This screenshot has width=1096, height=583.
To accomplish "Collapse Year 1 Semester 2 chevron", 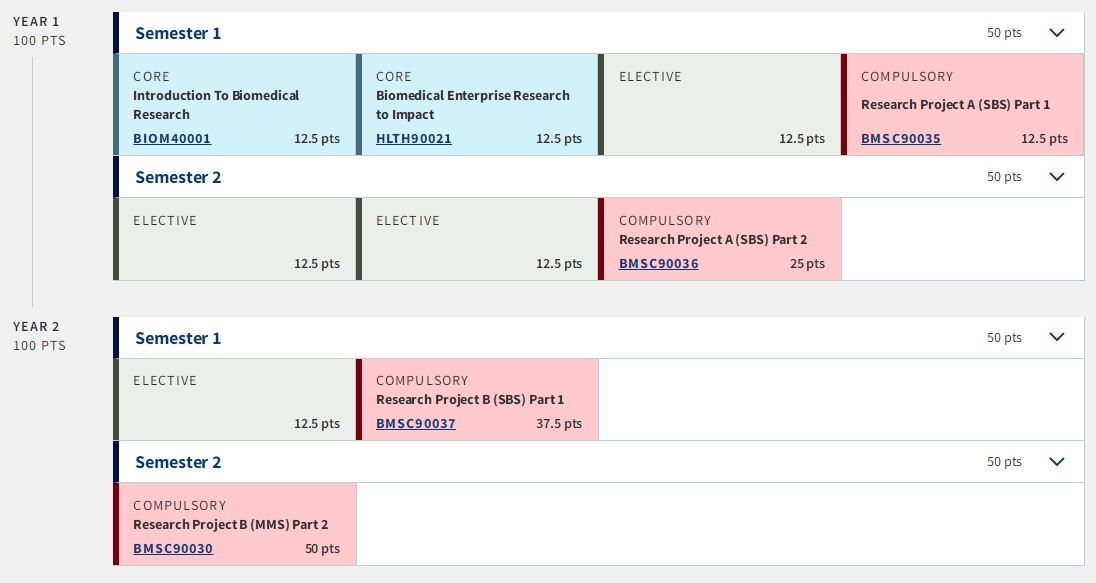I will pyautogui.click(x=1057, y=177).
